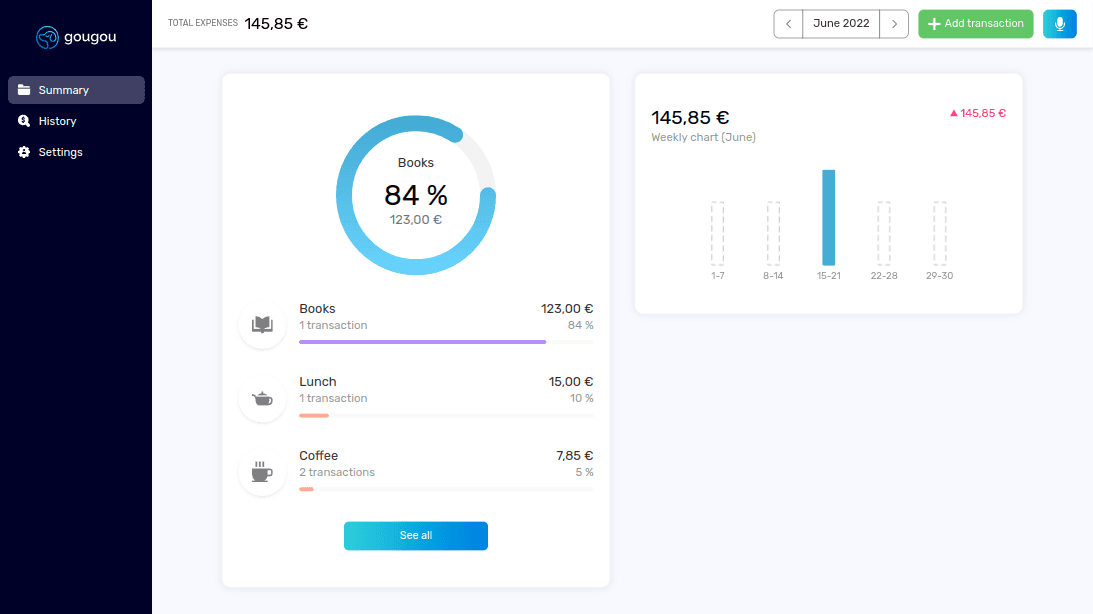Click the Books purple progress bar
This screenshot has width=1093, height=614.
pos(422,341)
